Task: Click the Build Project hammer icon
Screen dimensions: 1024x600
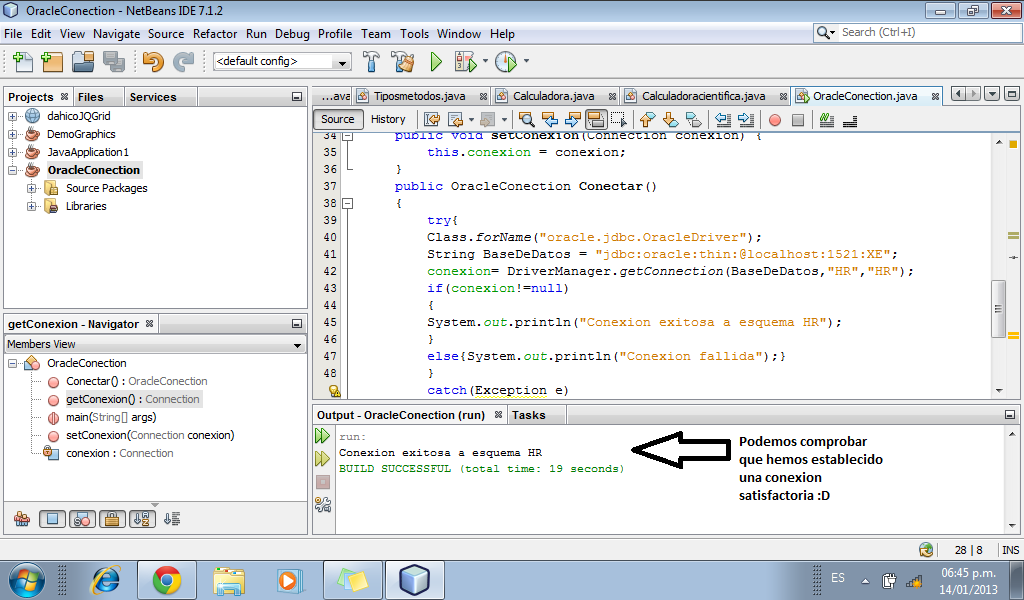Action: (x=372, y=62)
